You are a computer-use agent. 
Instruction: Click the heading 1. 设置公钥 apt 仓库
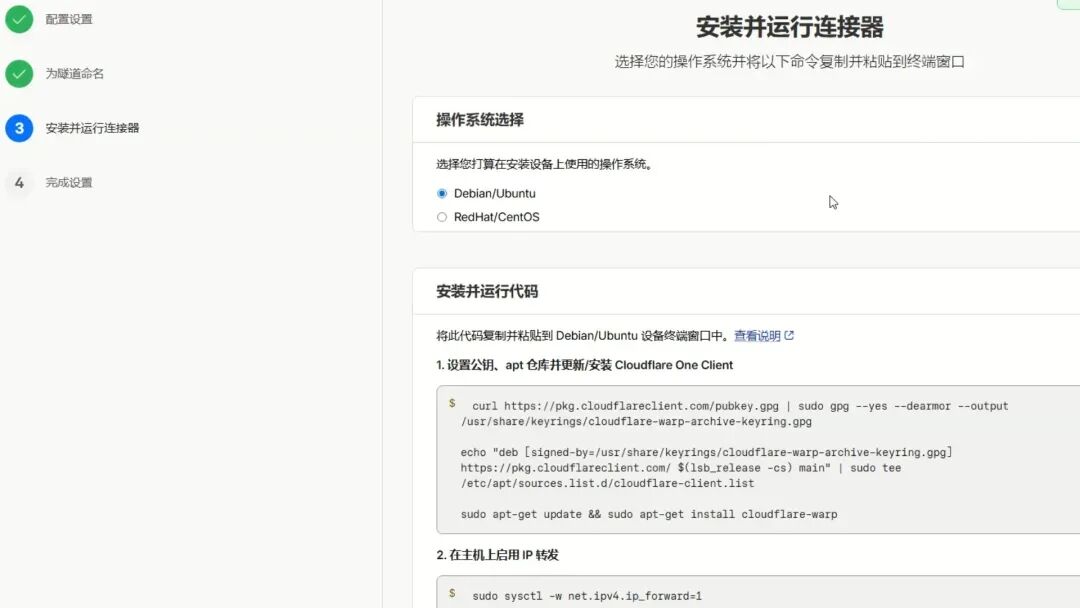[584, 365]
